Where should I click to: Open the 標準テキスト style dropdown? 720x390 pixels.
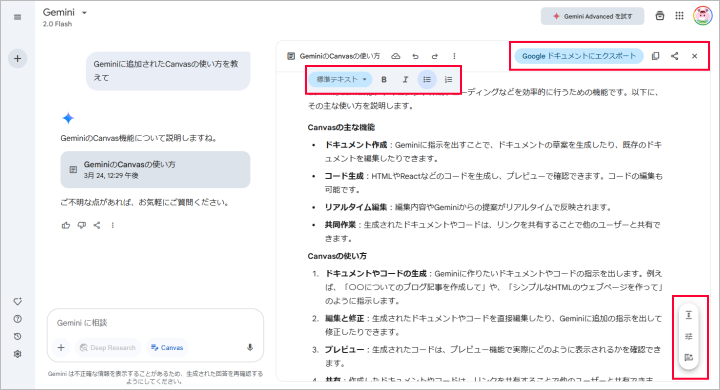(x=340, y=79)
